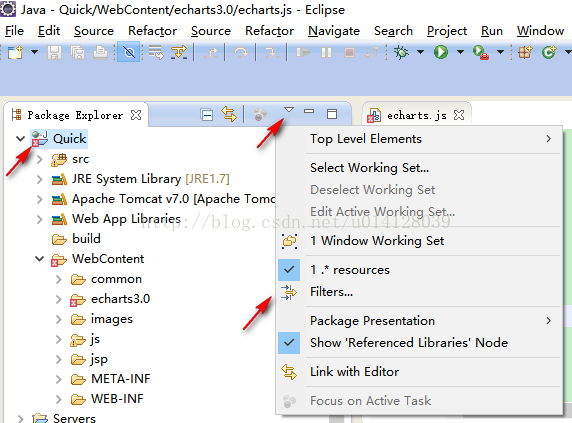Open the Window menu
Viewport: 572px width, 423px height.
[540, 31]
